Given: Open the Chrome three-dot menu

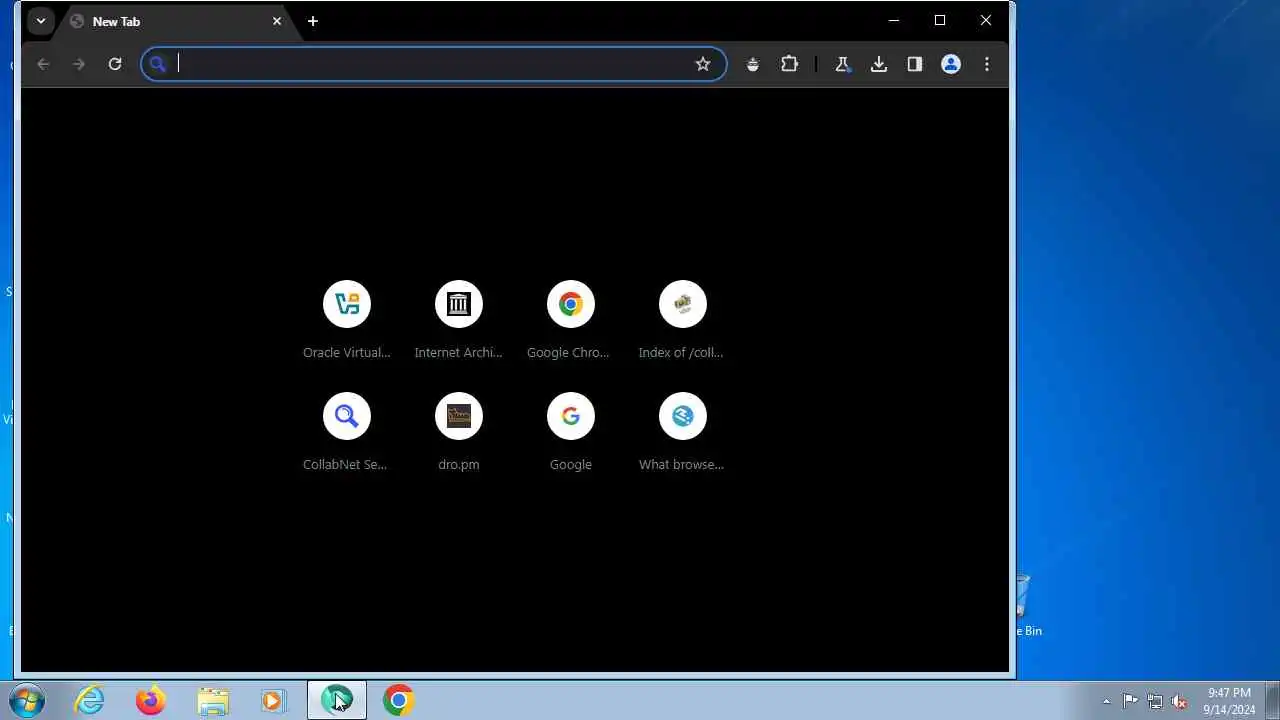Looking at the screenshot, I should (x=987, y=64).
